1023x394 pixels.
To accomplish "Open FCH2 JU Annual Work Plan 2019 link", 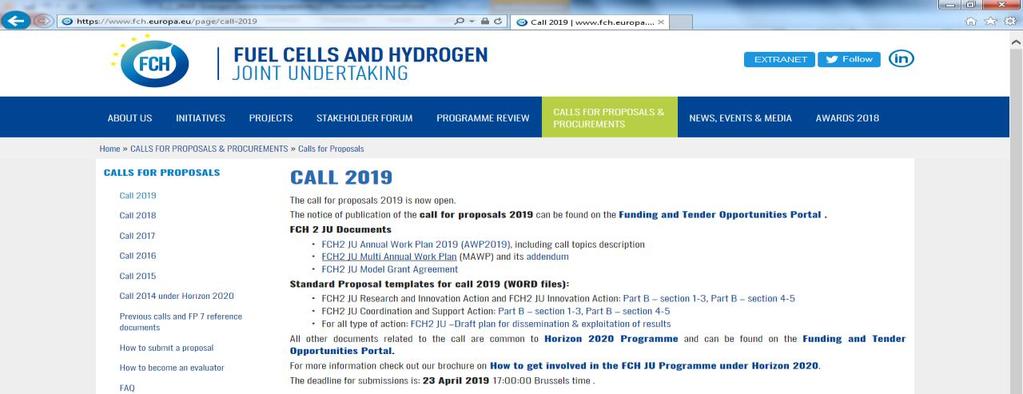I will [415, 245].
